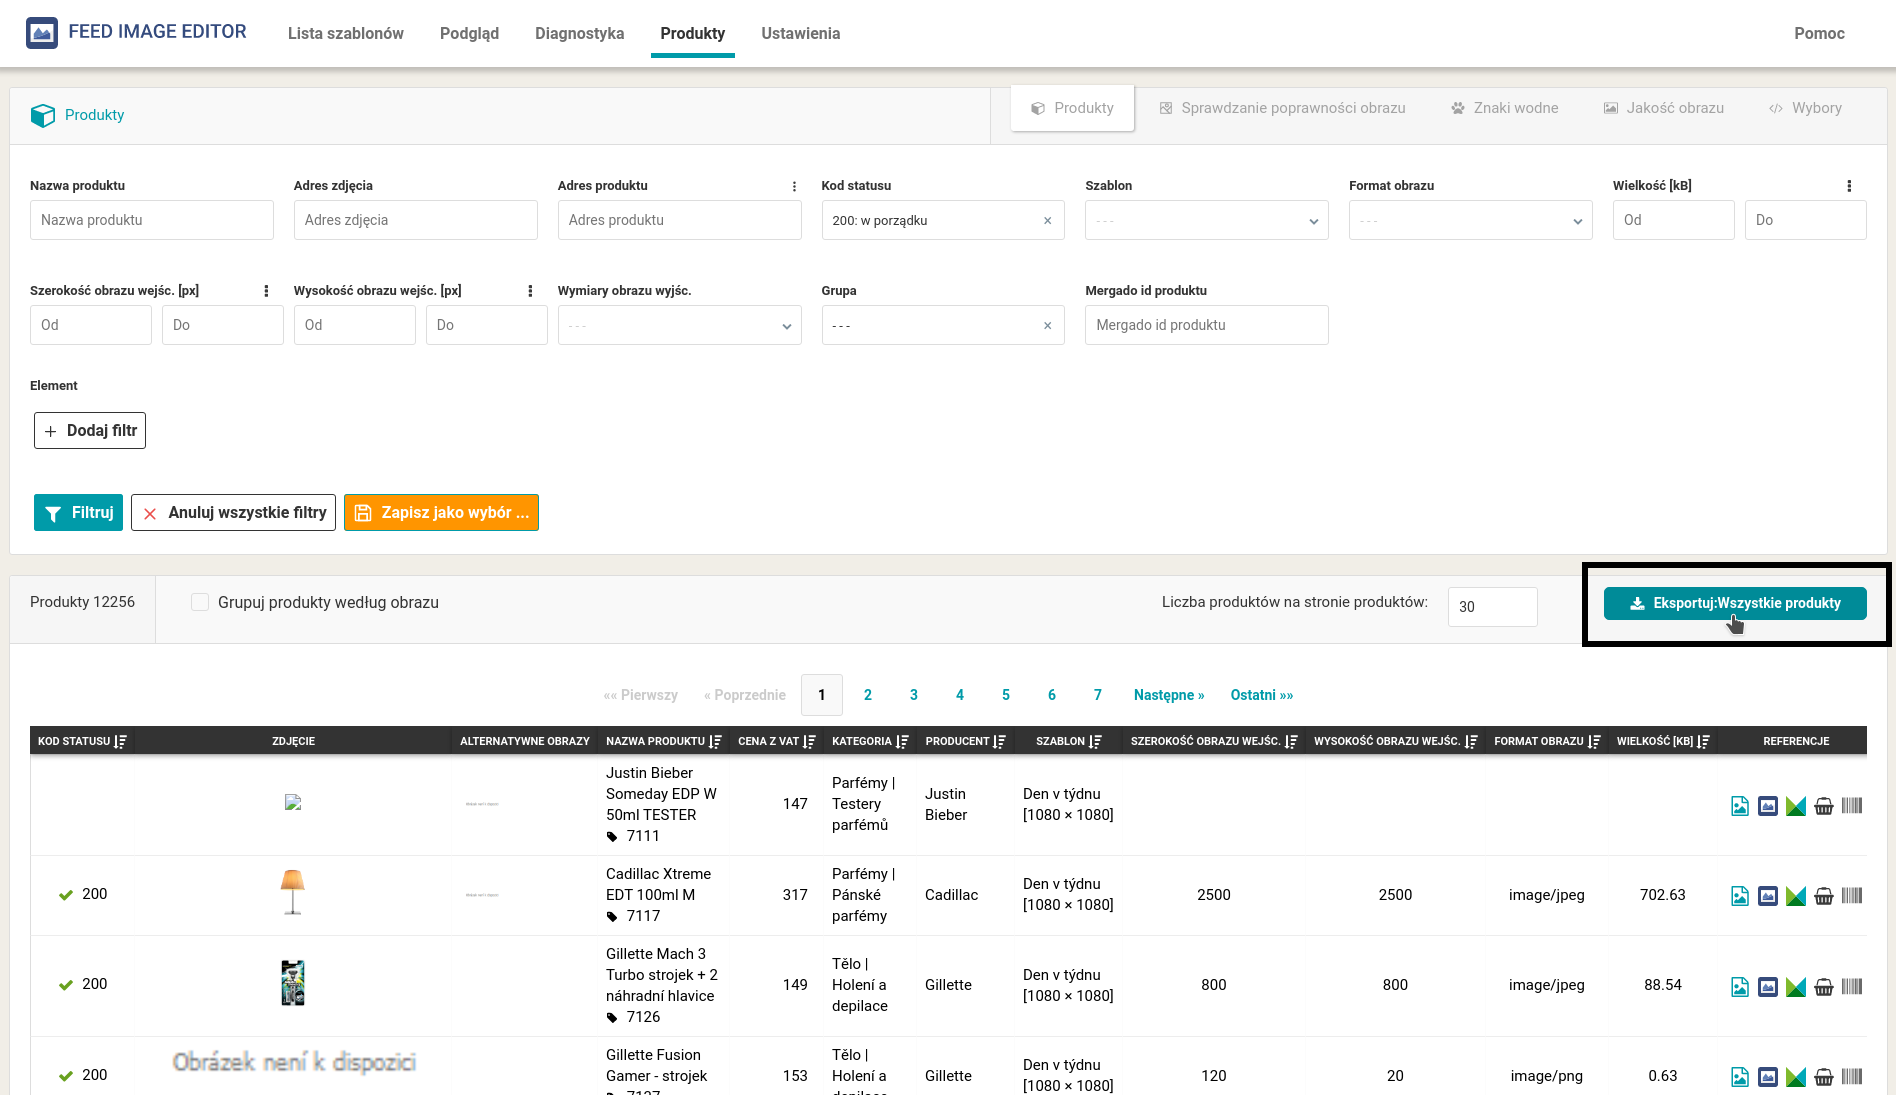Sort by Cena z VAT column icon
The width and height of the screenshot is (1896, 1095).
[810, 741]
